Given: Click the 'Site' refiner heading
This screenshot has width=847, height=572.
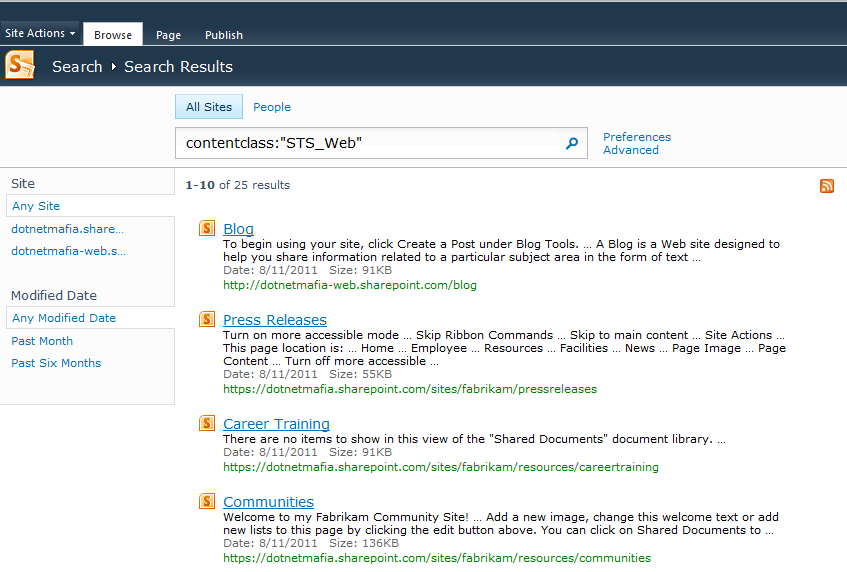Looking at the screenshot, I should tap(23, 184).
